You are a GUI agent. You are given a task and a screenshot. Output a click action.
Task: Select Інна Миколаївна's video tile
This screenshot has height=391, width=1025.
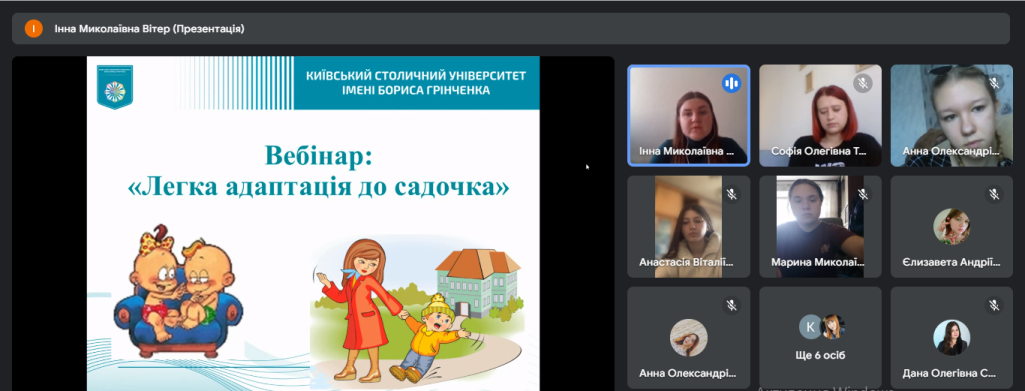pos(689,116)
